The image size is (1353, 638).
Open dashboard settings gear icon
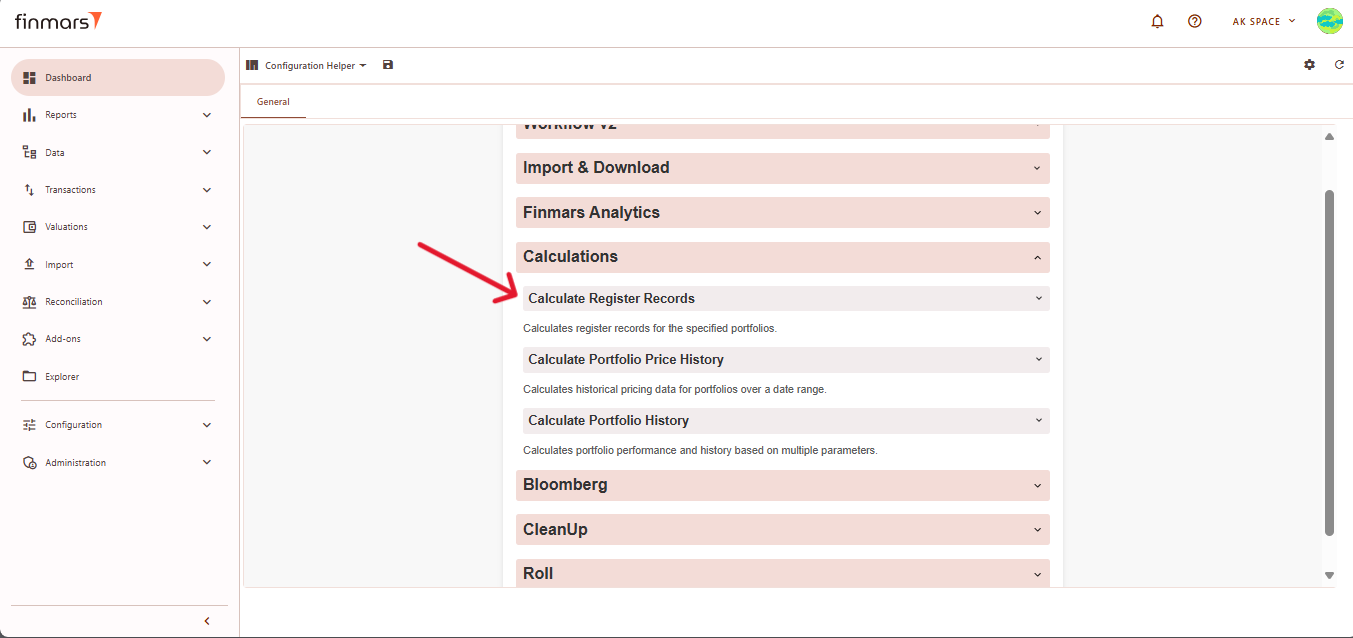pos(1309,65)
